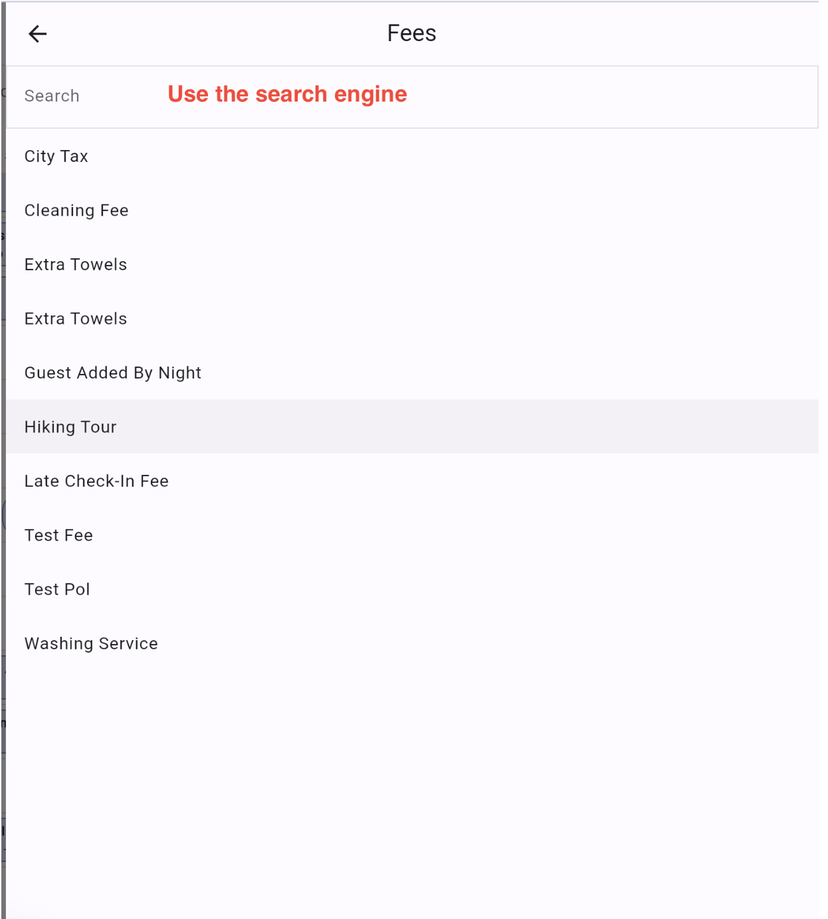Image resolution: width=828 pixels, height=919 pixels.
Task: Choose Washing Service from fees list
Action: [x=412, y=643]
